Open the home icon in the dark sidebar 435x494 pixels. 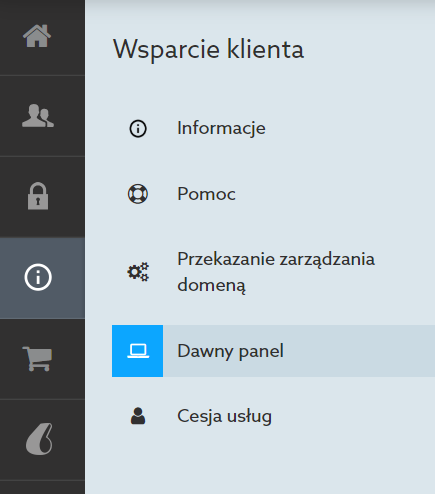(37, 36)
